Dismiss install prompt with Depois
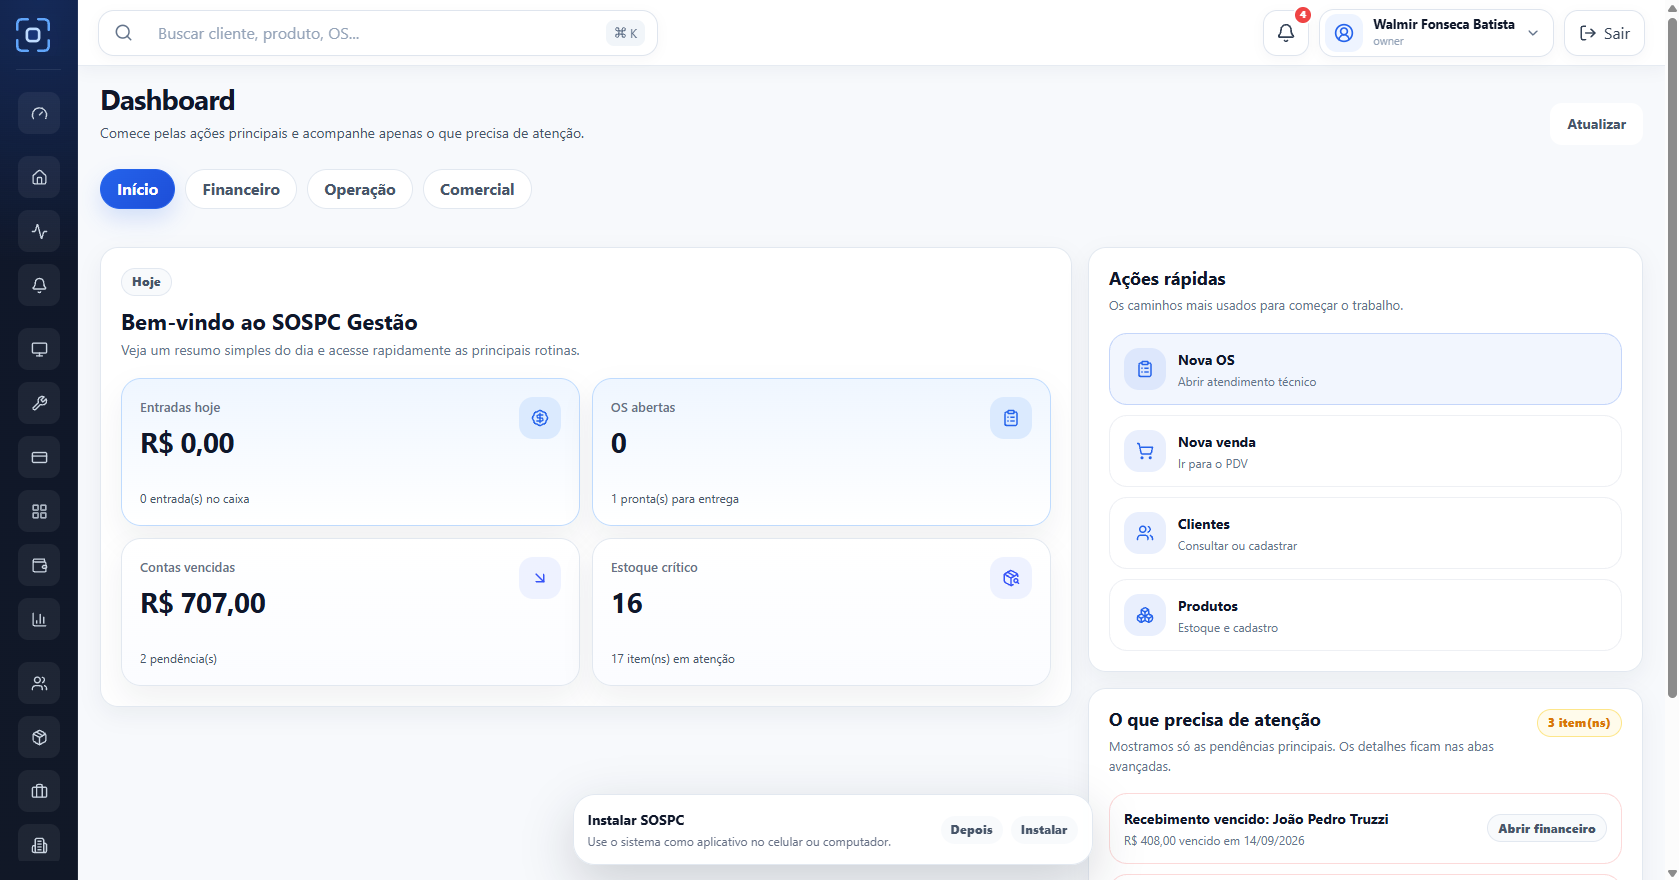 (971, 830)
